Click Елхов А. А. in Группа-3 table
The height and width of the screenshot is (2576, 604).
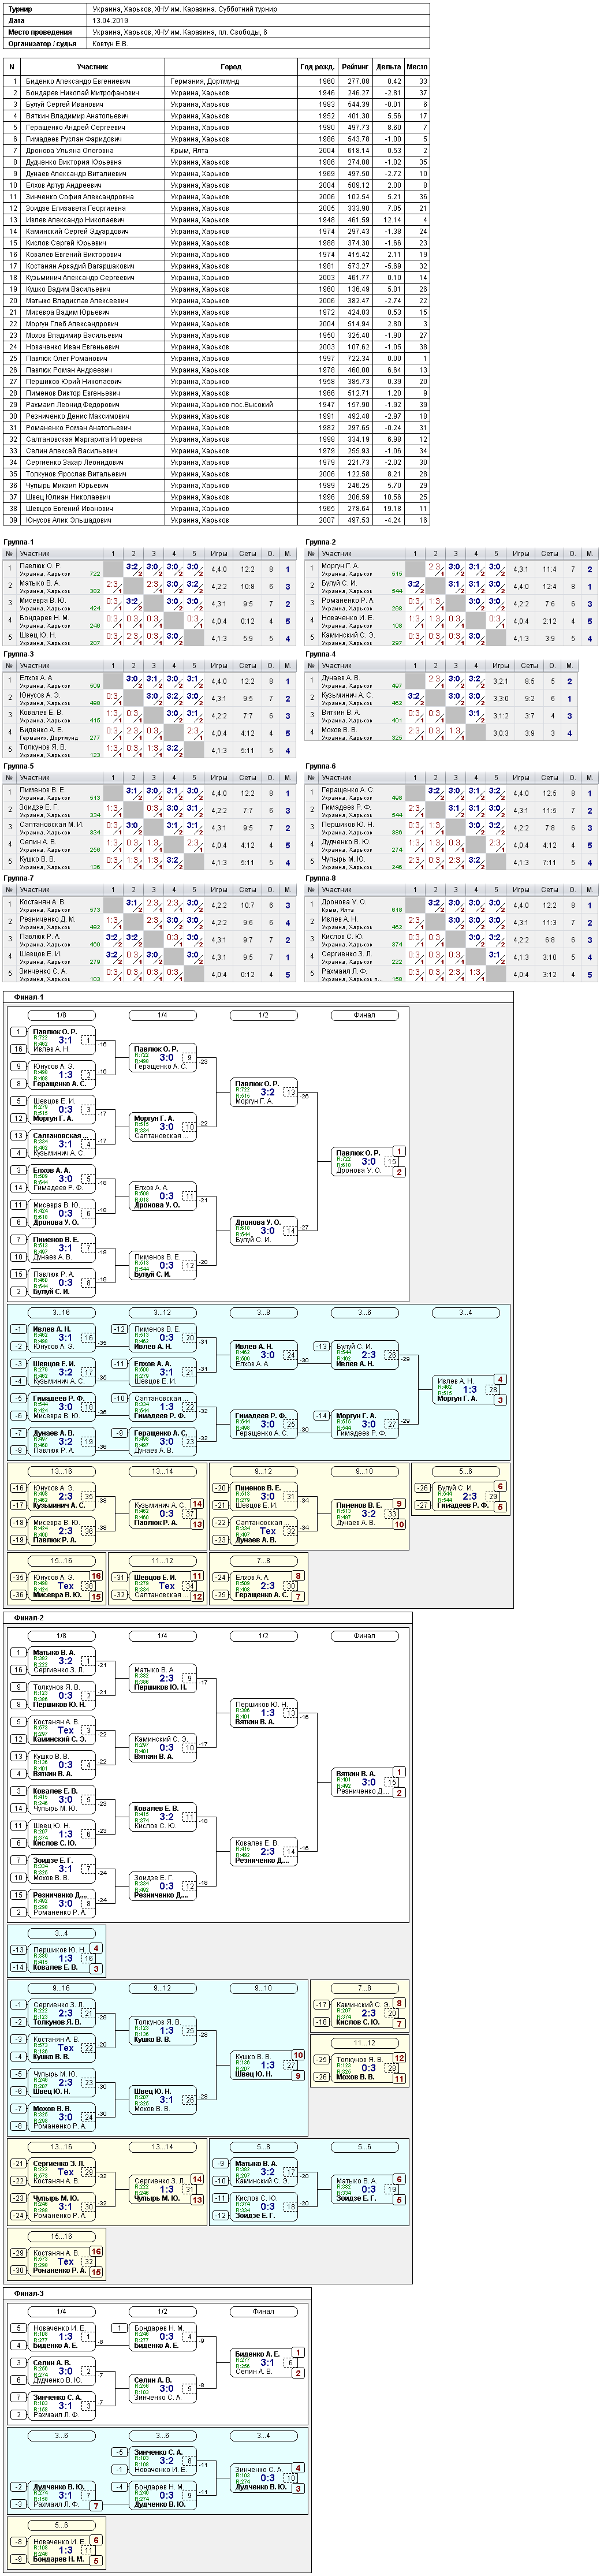[37, 678]
